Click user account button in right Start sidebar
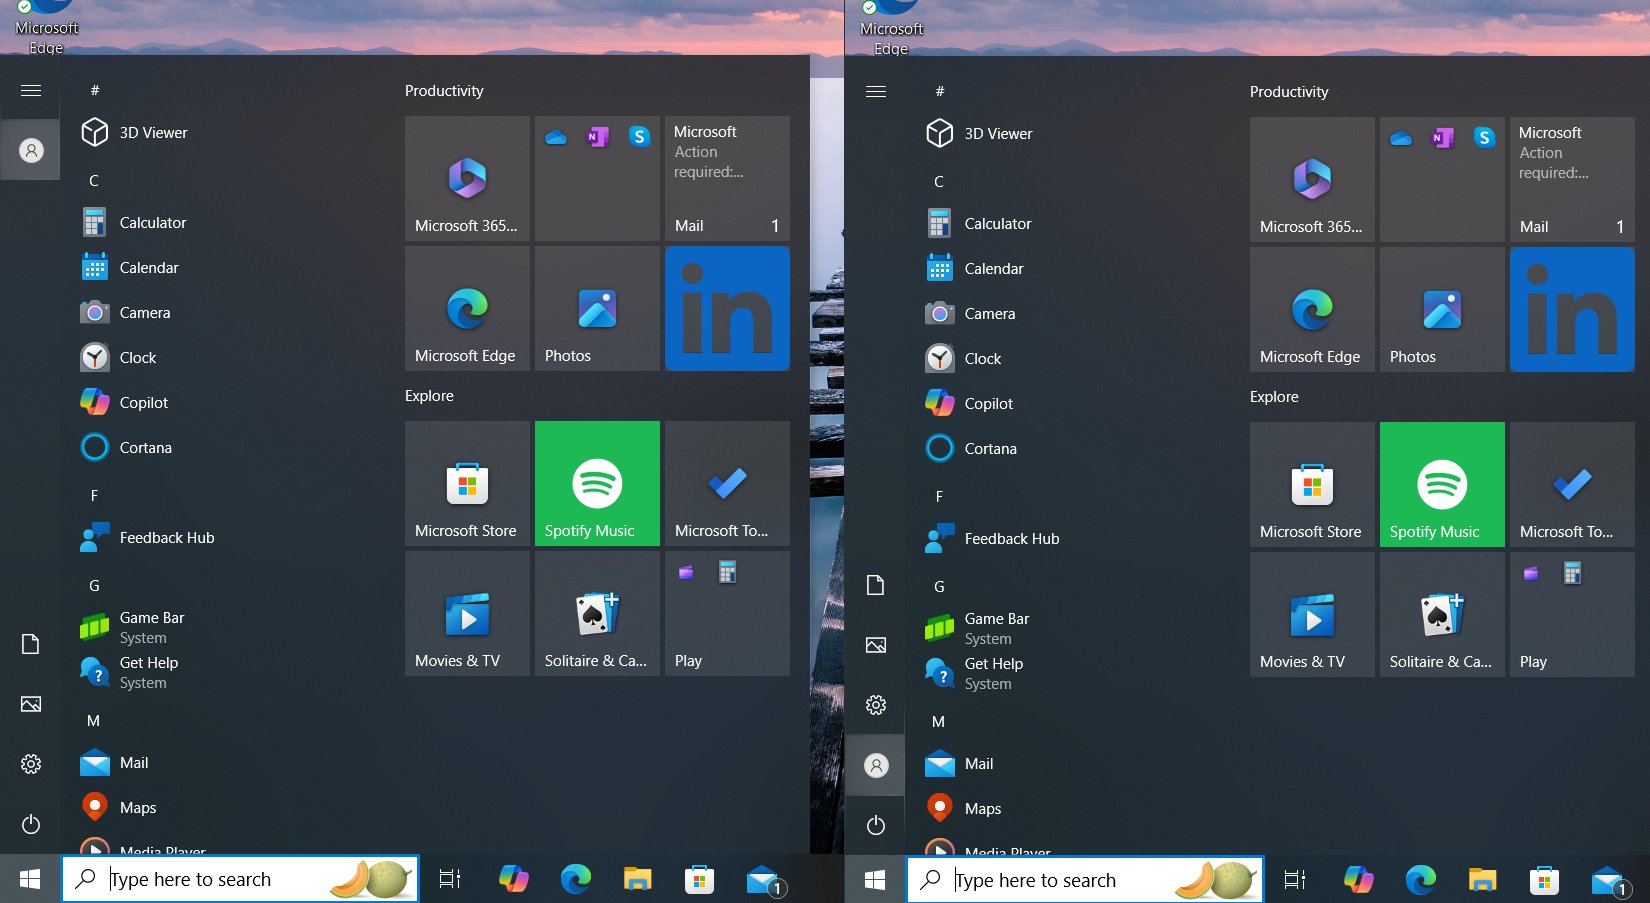The image size is (1650, 903). (876, 766)
